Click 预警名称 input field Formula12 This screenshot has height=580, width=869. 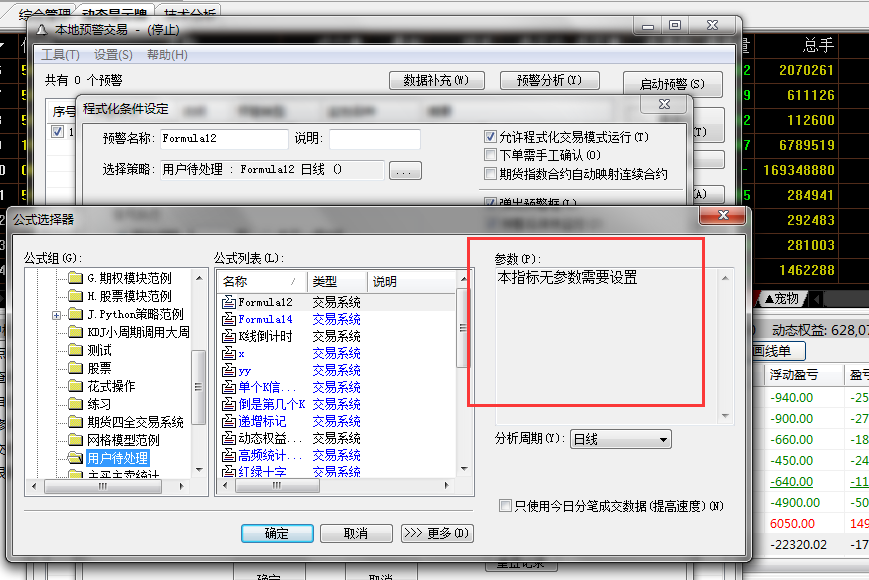tap(224, 139)
